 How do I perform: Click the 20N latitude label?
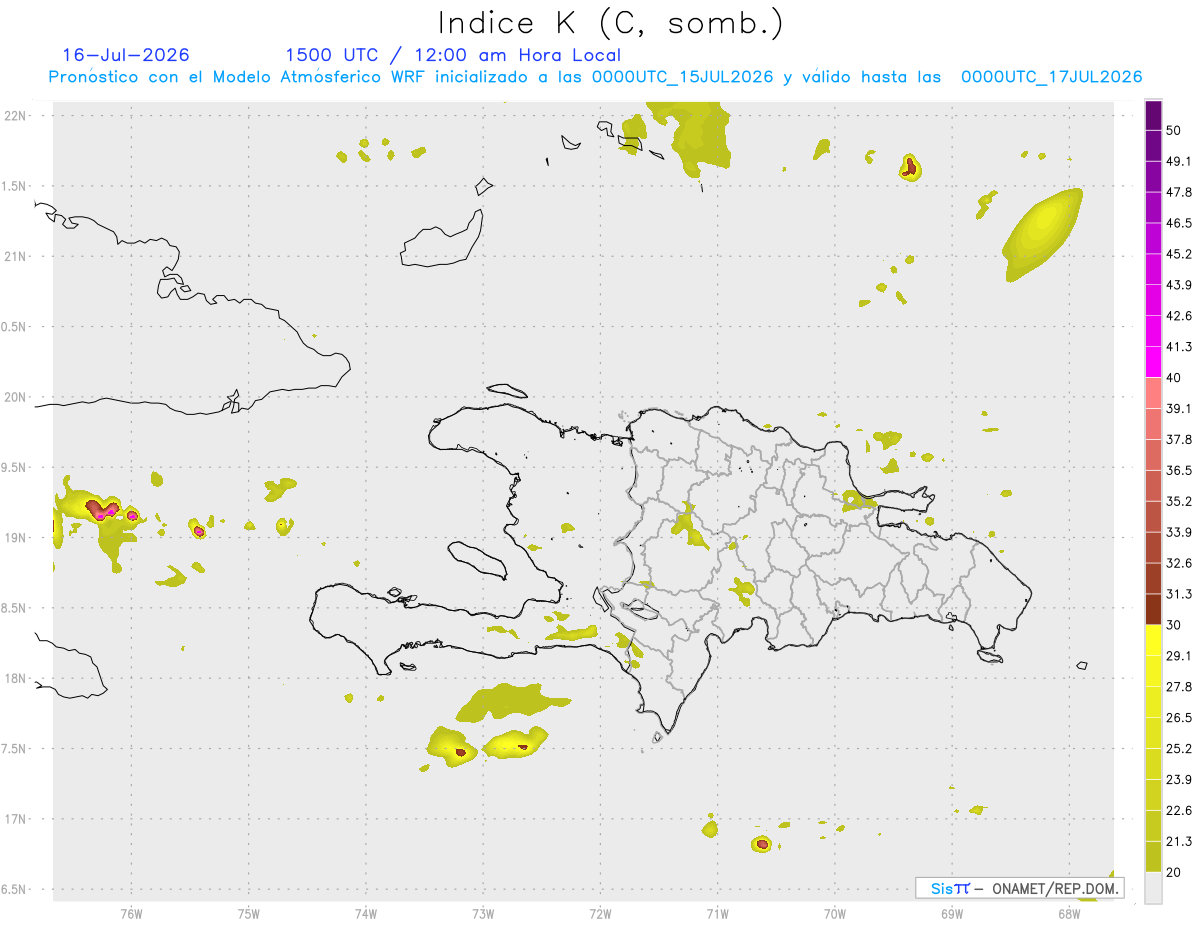pyautogui.click(x=16, y=397)
